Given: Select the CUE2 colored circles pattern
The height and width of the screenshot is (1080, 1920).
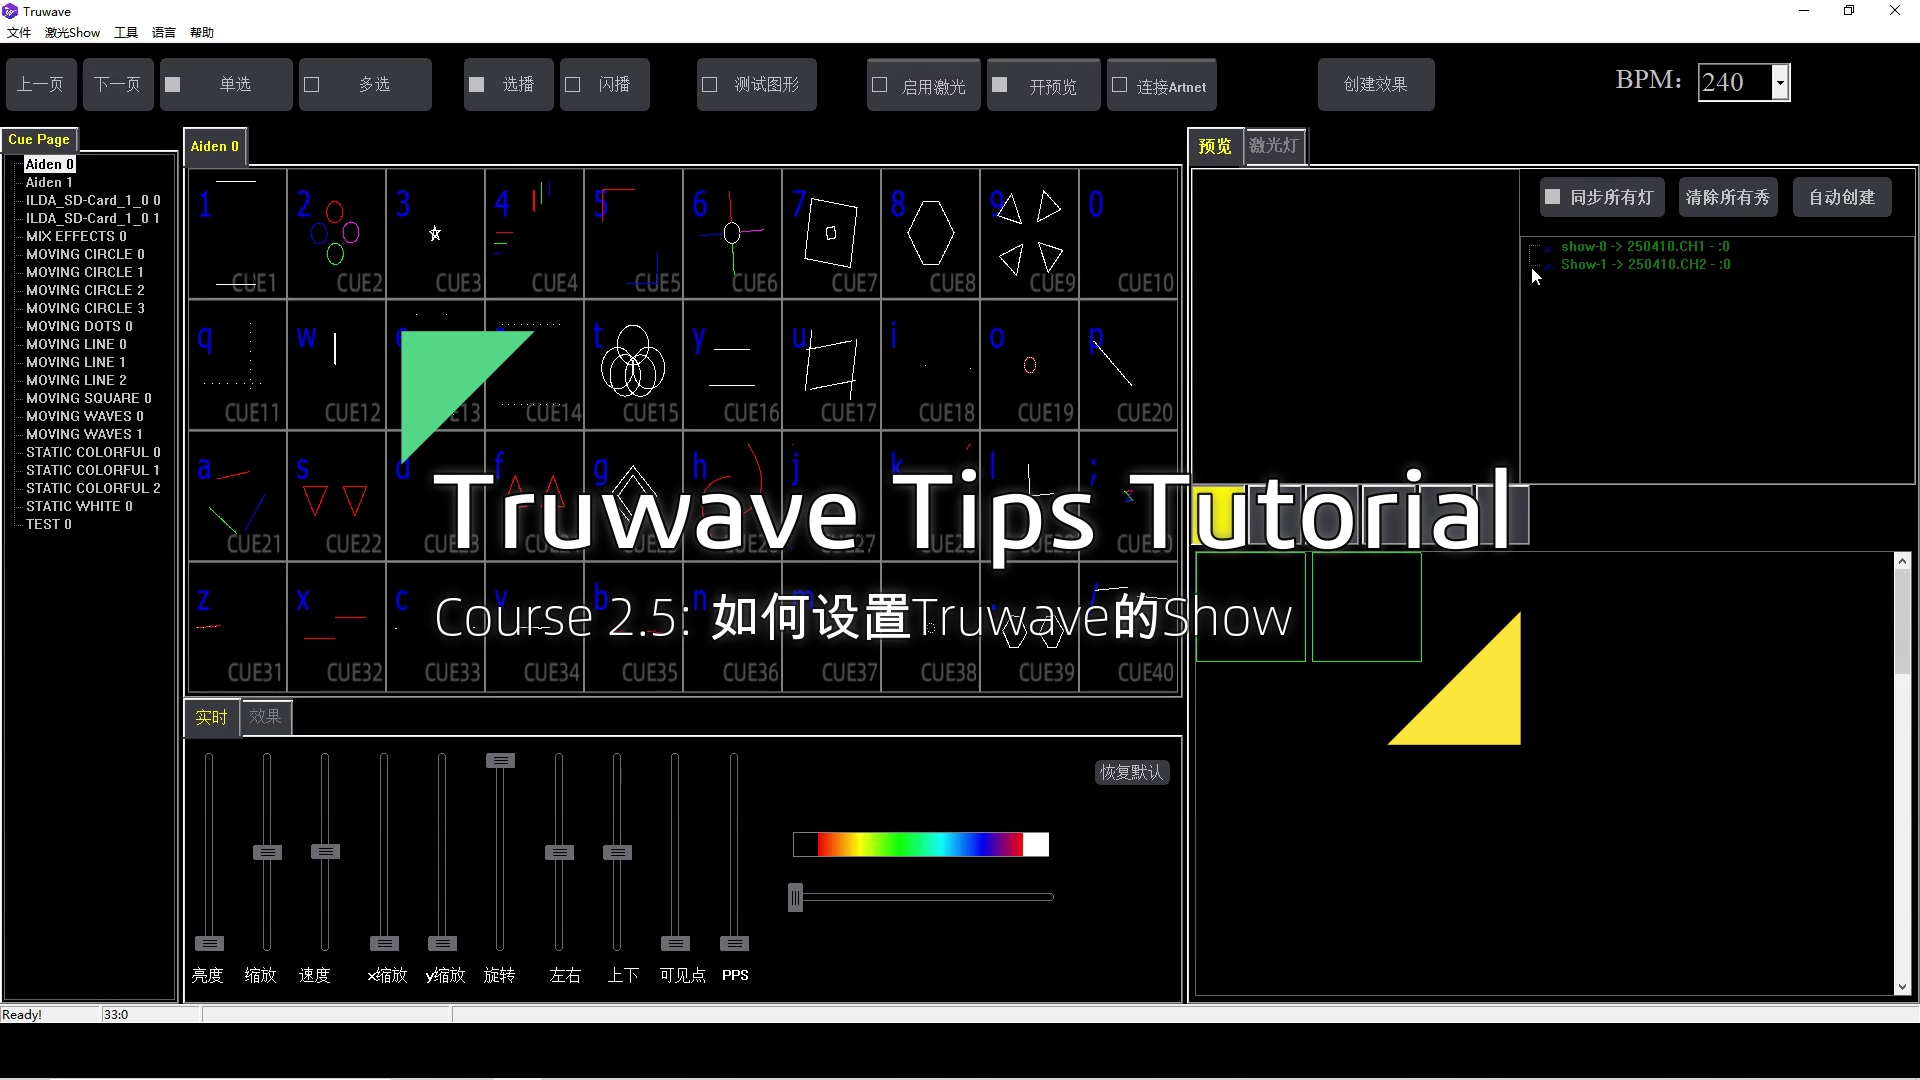Looking at the screenshot, I should [336, 233].
